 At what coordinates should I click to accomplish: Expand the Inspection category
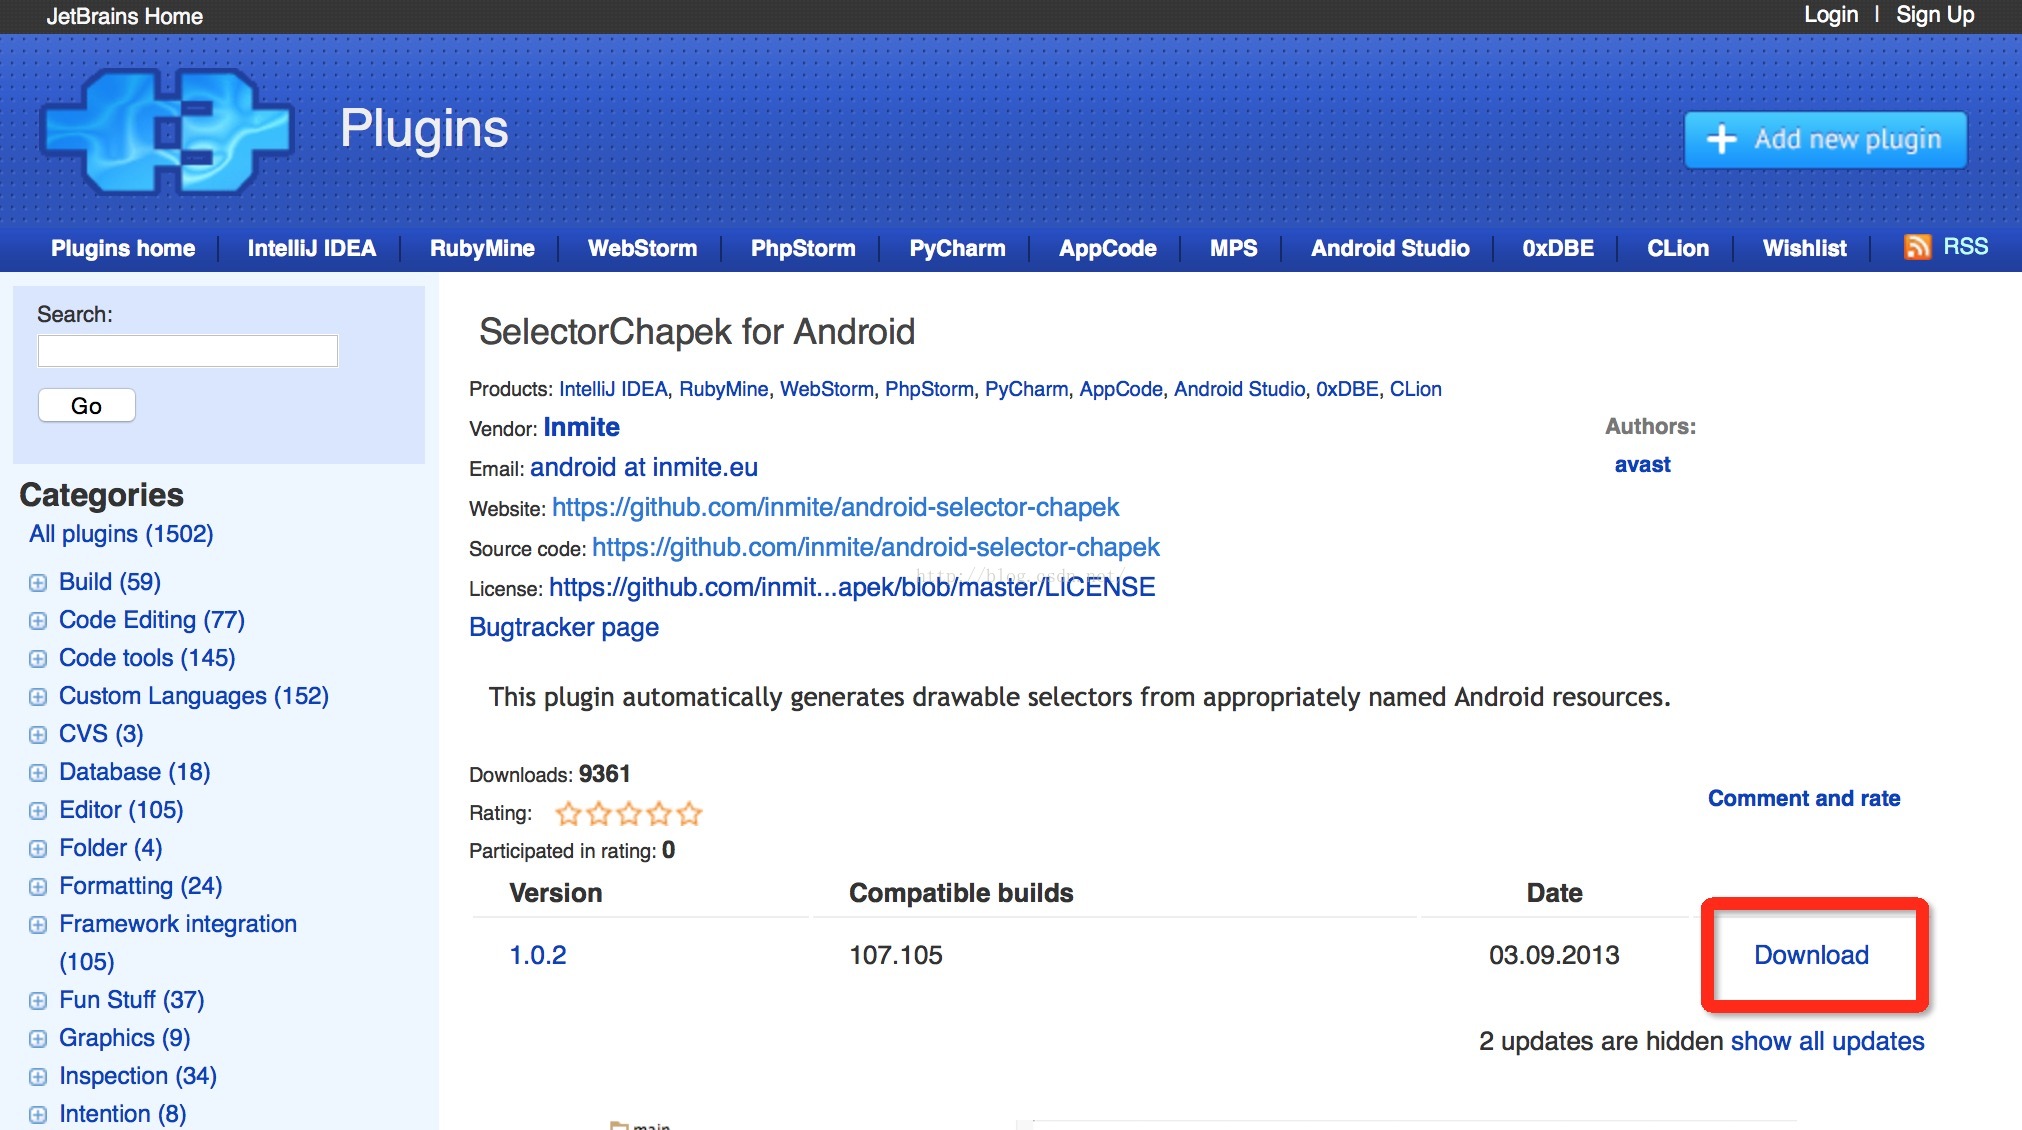click(38, 1077)
